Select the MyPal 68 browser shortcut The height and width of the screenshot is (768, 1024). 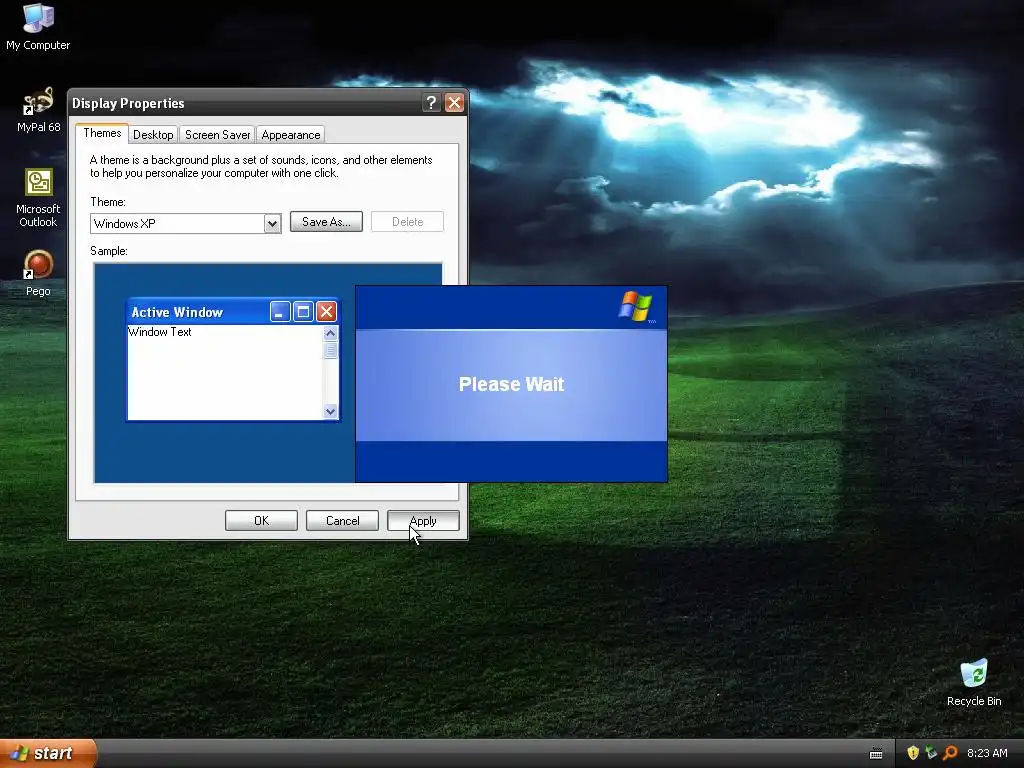point(38,110)
